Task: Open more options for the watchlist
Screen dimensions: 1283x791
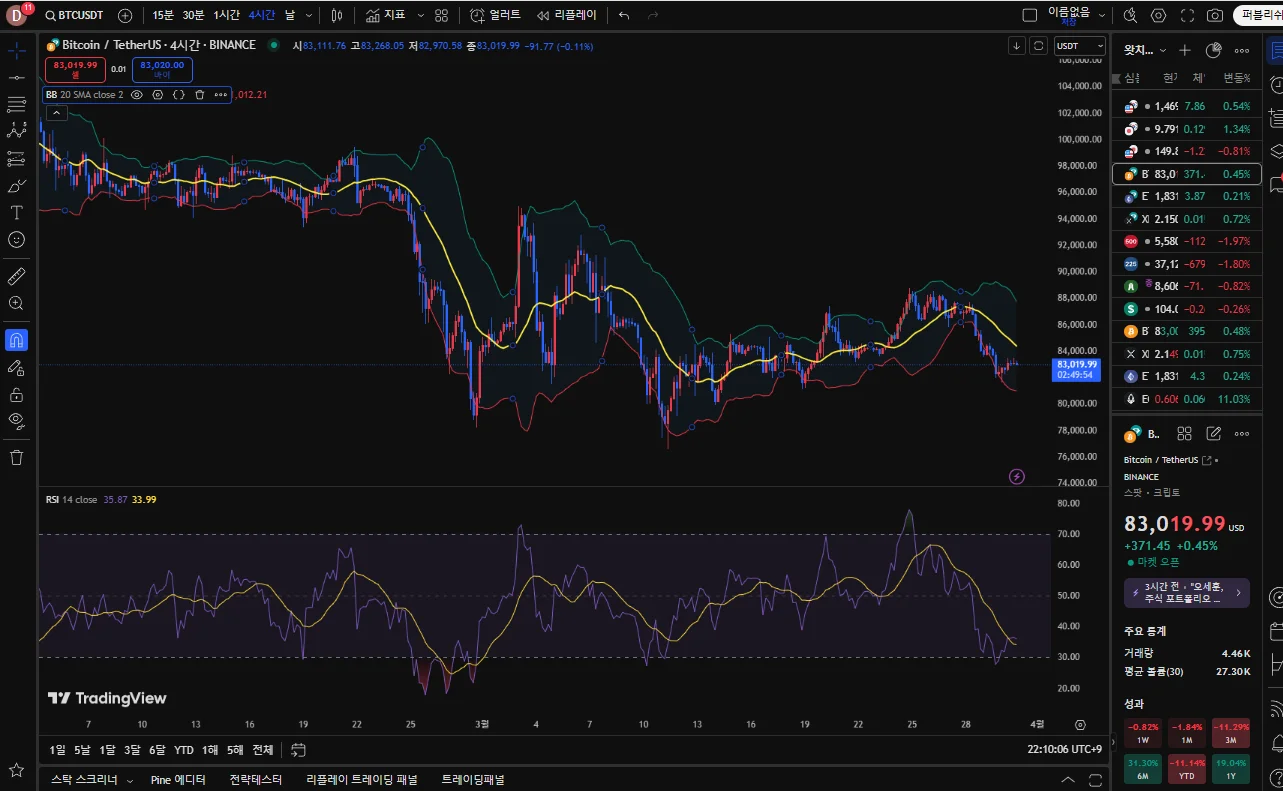Action: pos(1242,50)
